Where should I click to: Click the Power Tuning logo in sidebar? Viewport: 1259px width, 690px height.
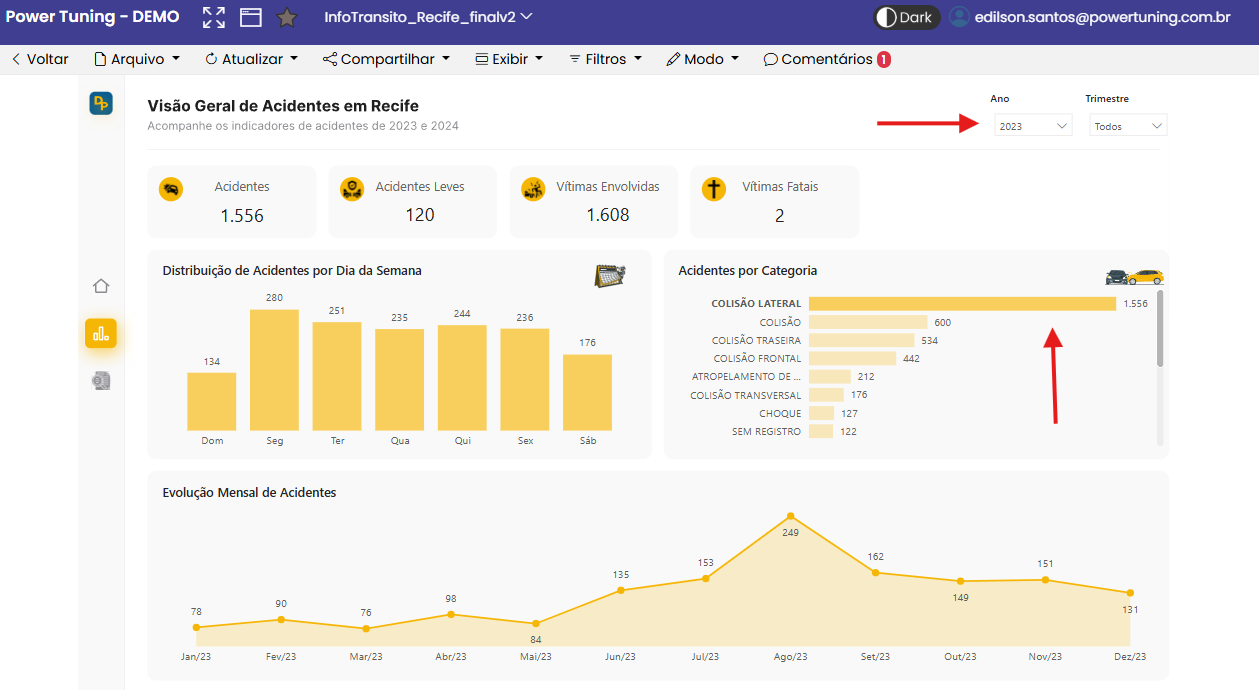point(101,103)
